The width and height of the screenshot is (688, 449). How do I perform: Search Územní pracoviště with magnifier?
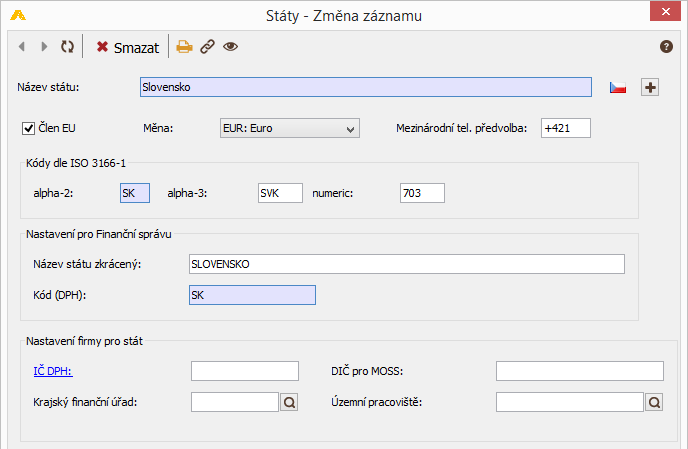click(x=654, y=402)
